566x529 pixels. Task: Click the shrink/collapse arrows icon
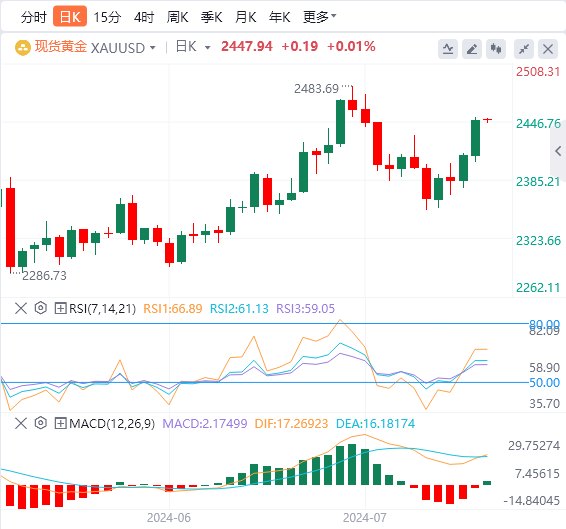tap(524, 49)
